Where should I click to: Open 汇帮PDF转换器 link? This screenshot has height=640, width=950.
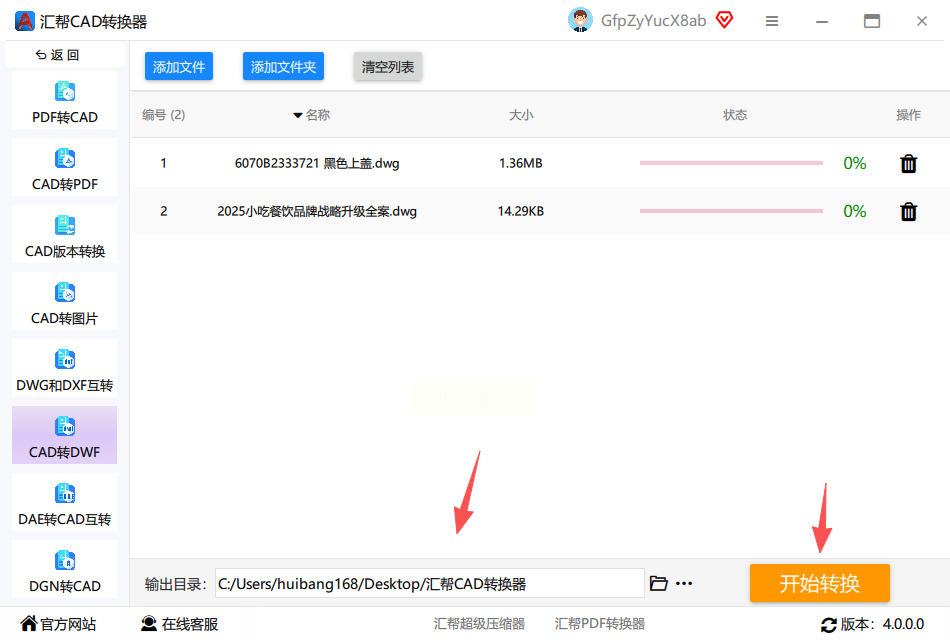(x=600, y=624)
